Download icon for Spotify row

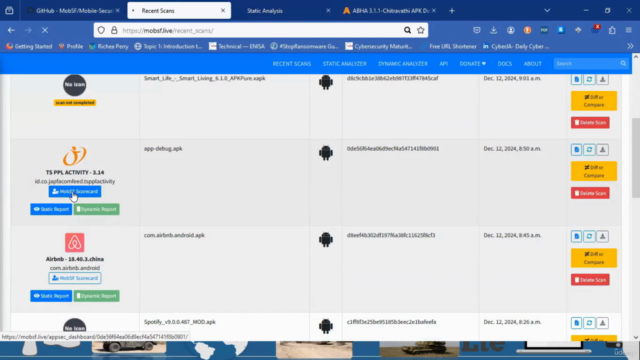602,323
